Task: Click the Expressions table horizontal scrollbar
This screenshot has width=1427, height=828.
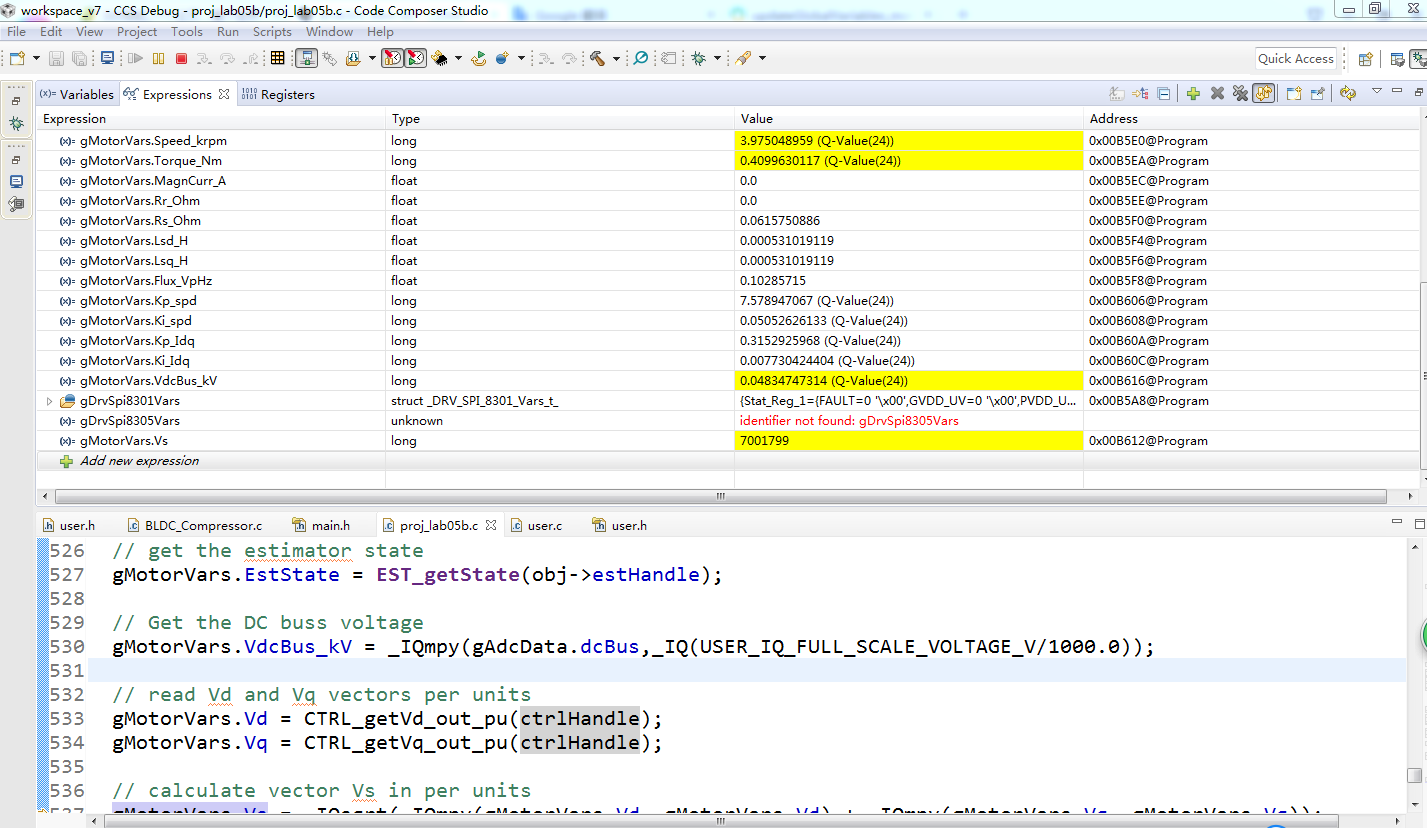Action: pyautogui.click(x=720, y=496)
